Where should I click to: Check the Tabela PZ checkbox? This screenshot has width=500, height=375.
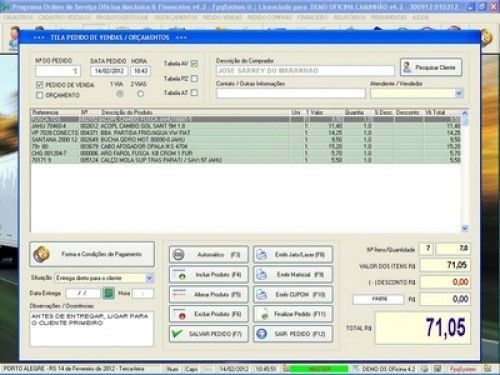pos(194,79)
